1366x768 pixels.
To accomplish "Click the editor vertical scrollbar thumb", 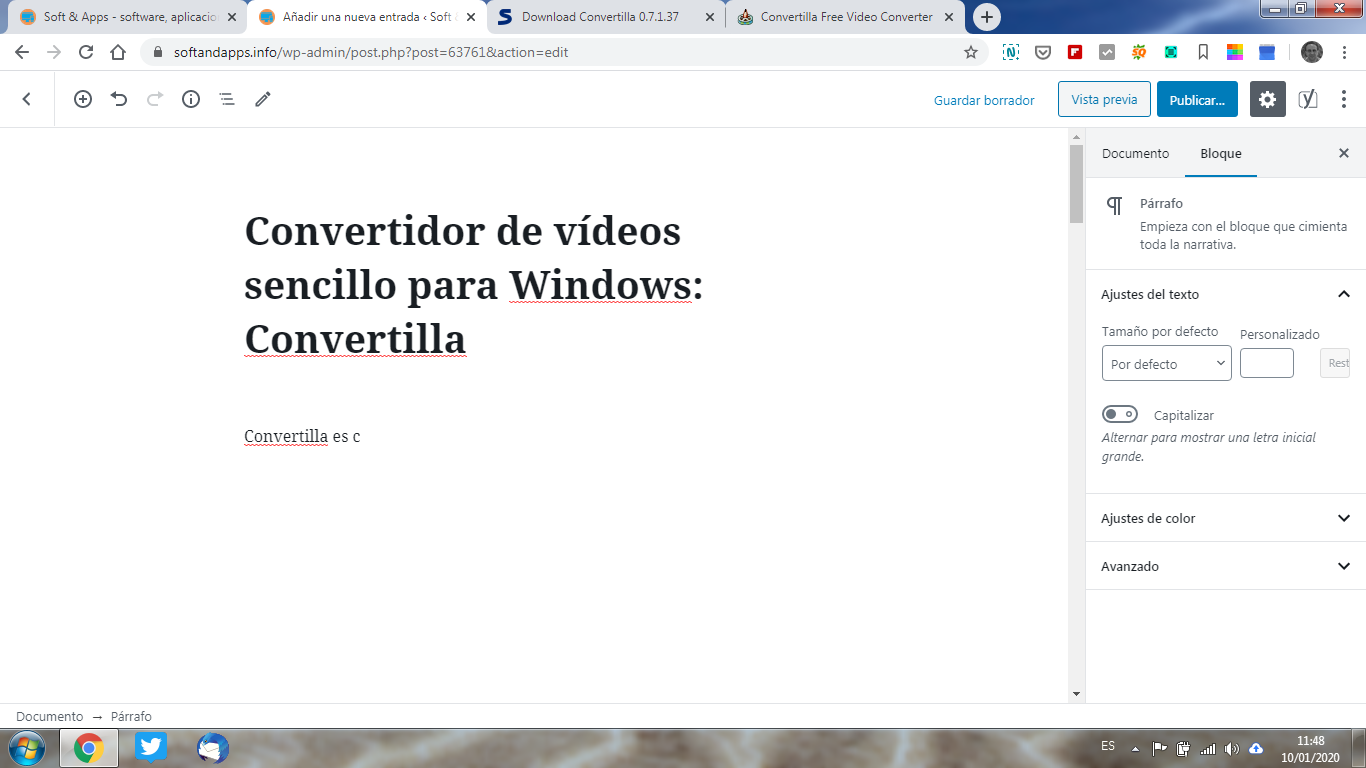I will (x=1076, y=184).
